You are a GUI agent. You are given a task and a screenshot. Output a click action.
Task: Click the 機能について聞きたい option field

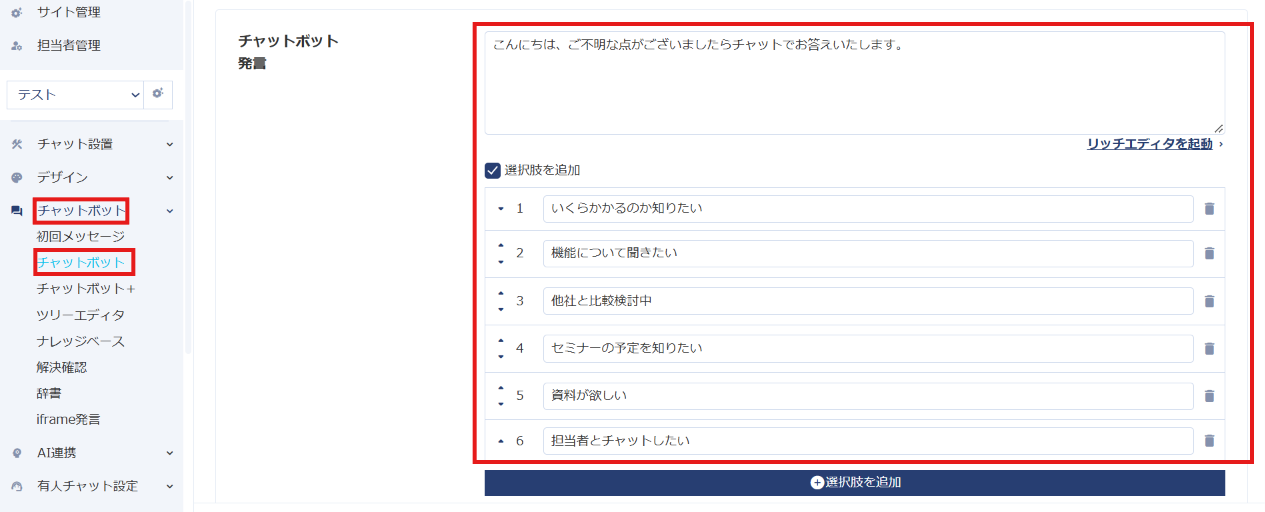pyautogui.click(x=868, y=254)
